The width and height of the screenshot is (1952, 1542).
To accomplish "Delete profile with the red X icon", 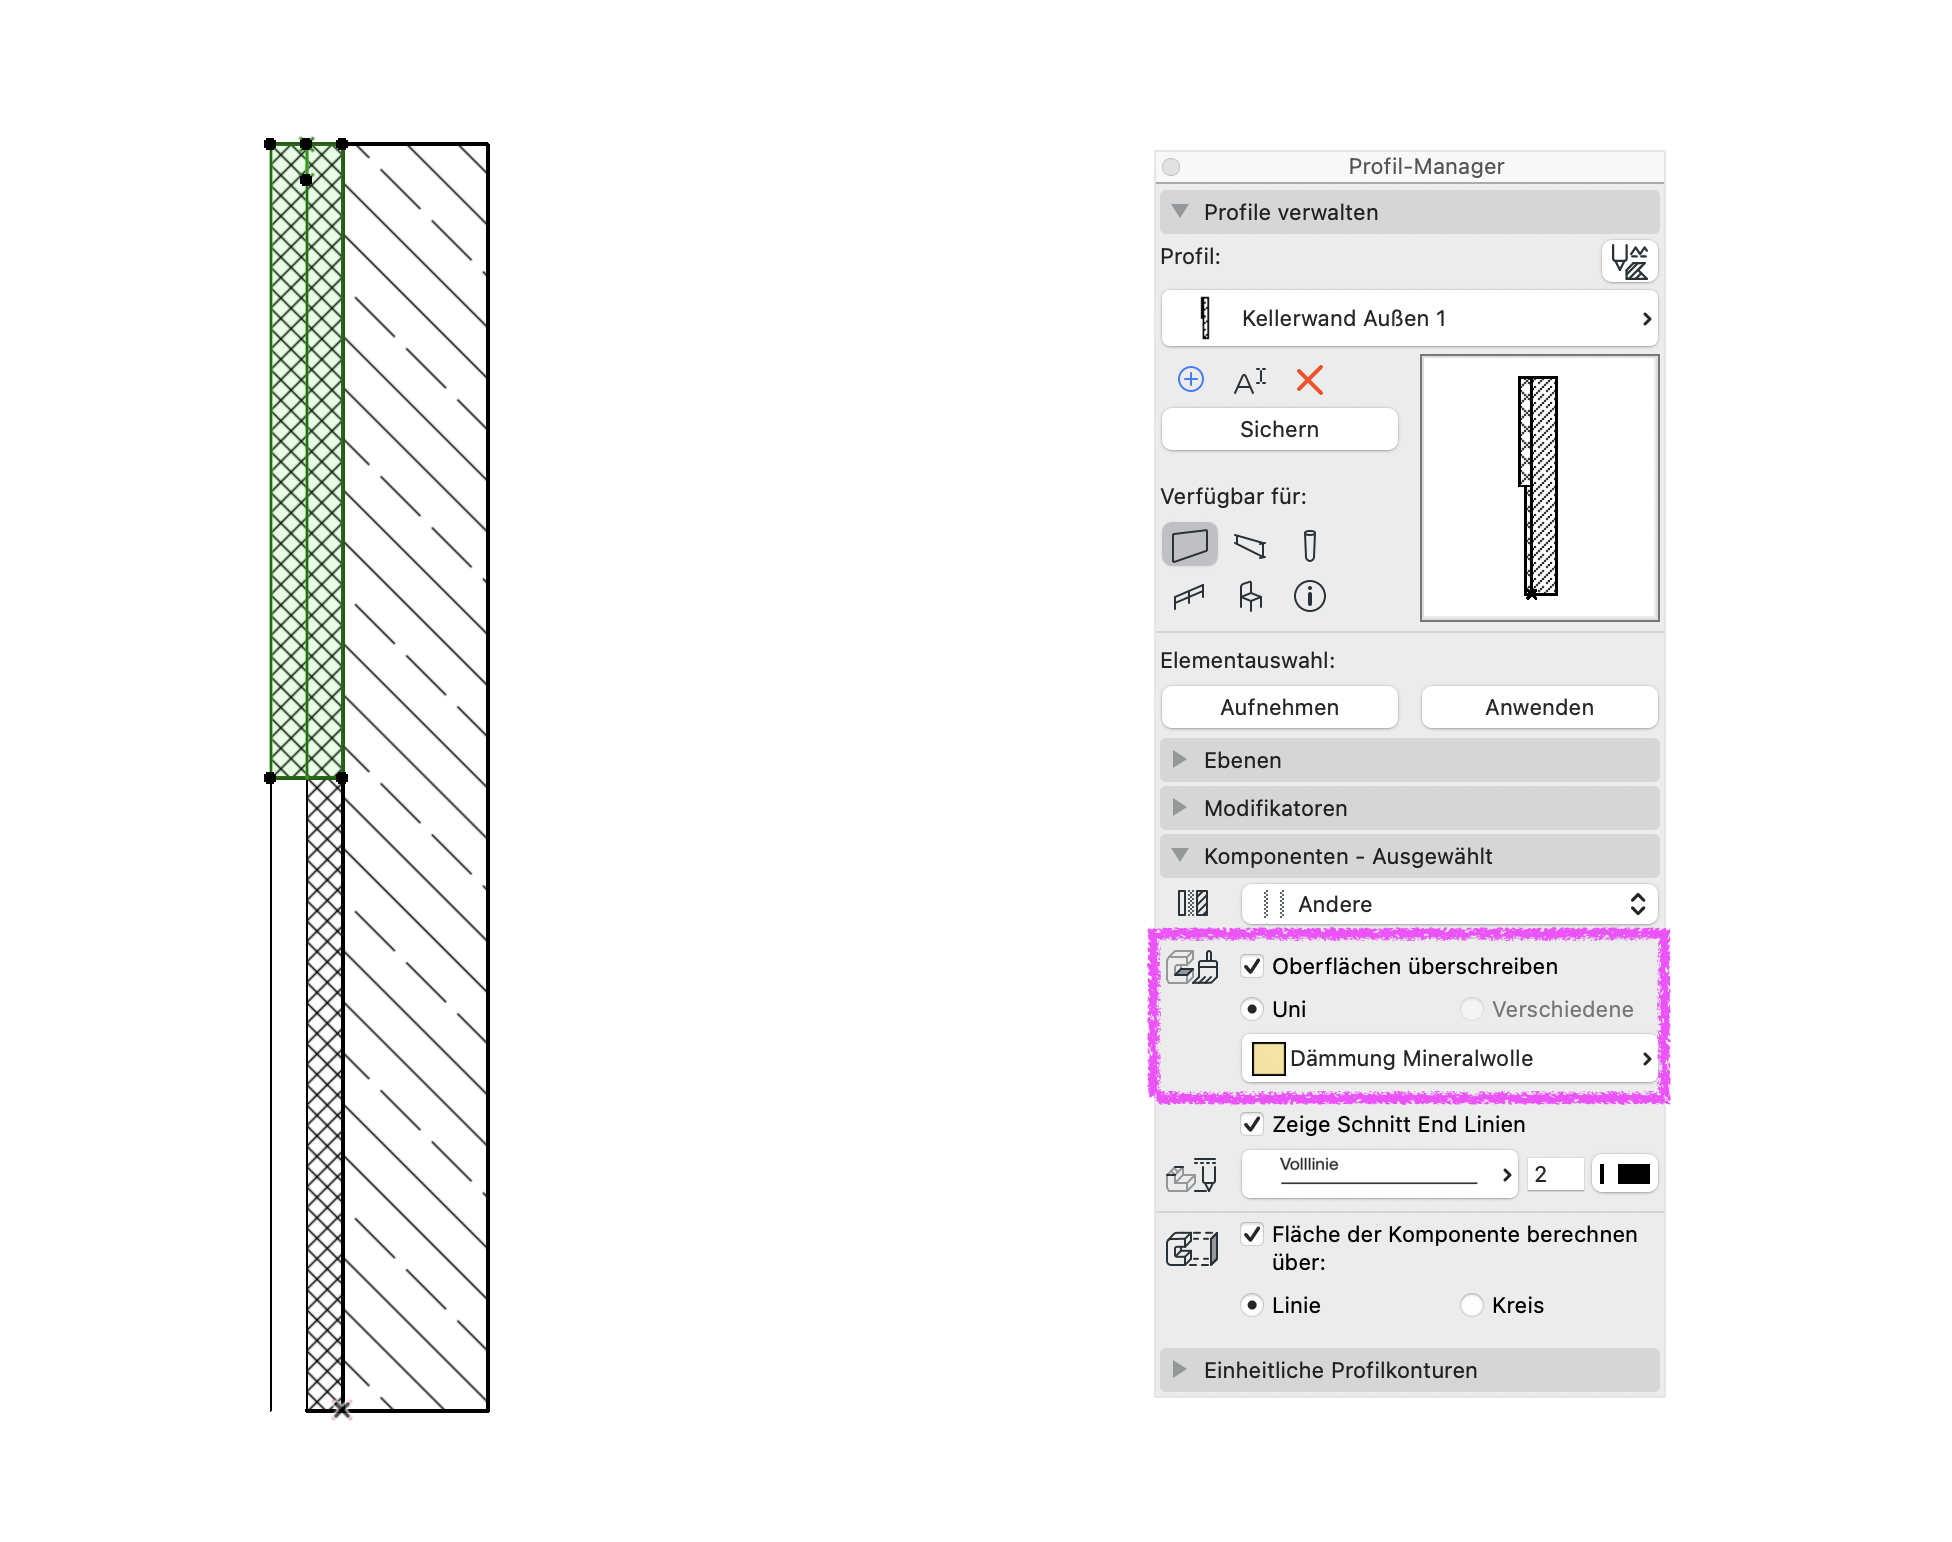I will (1309, 380).
